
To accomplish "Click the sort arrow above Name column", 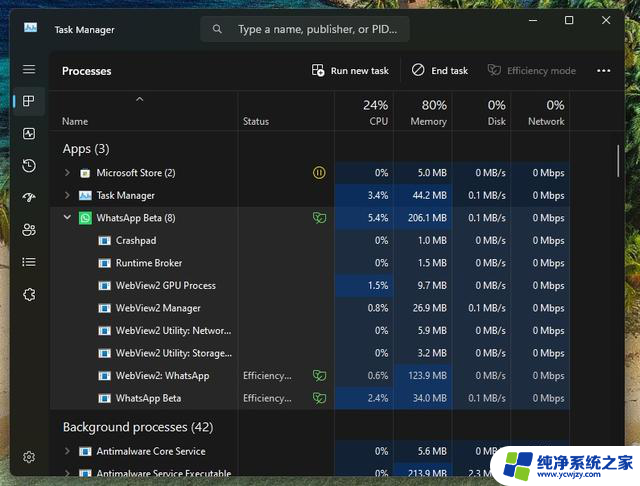I will (140, 99).
